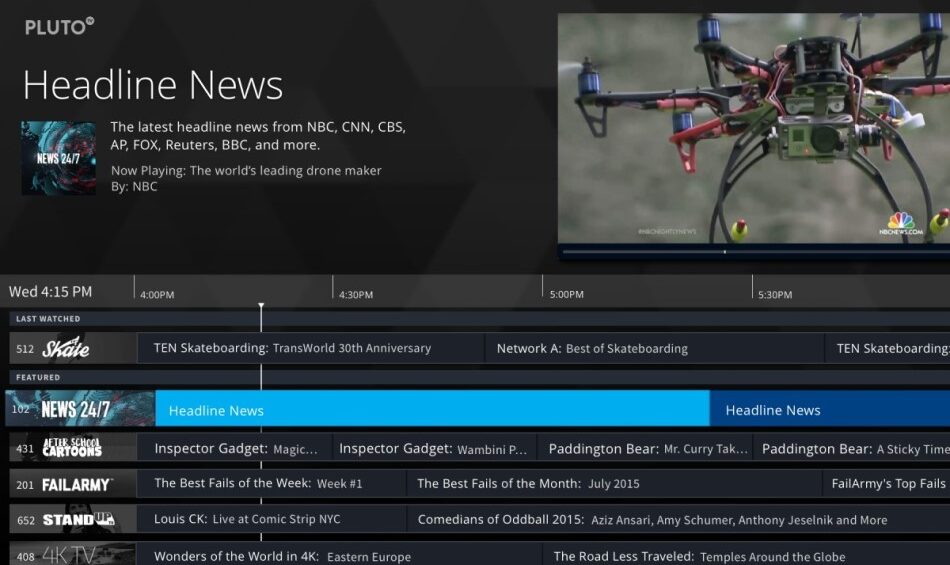This screenshot has width=950, height=565.
Task: Jump to the 5:30PM time slot label
Action: pyautogui.click(x=775, y=294)
